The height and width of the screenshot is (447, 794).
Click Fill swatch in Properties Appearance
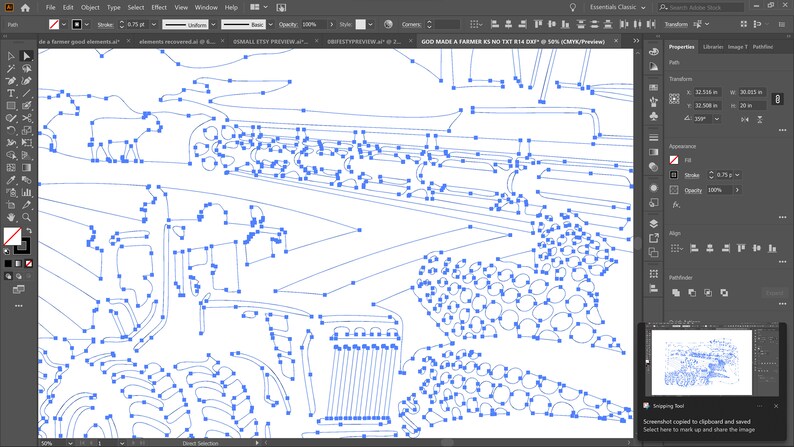(674, 160)
